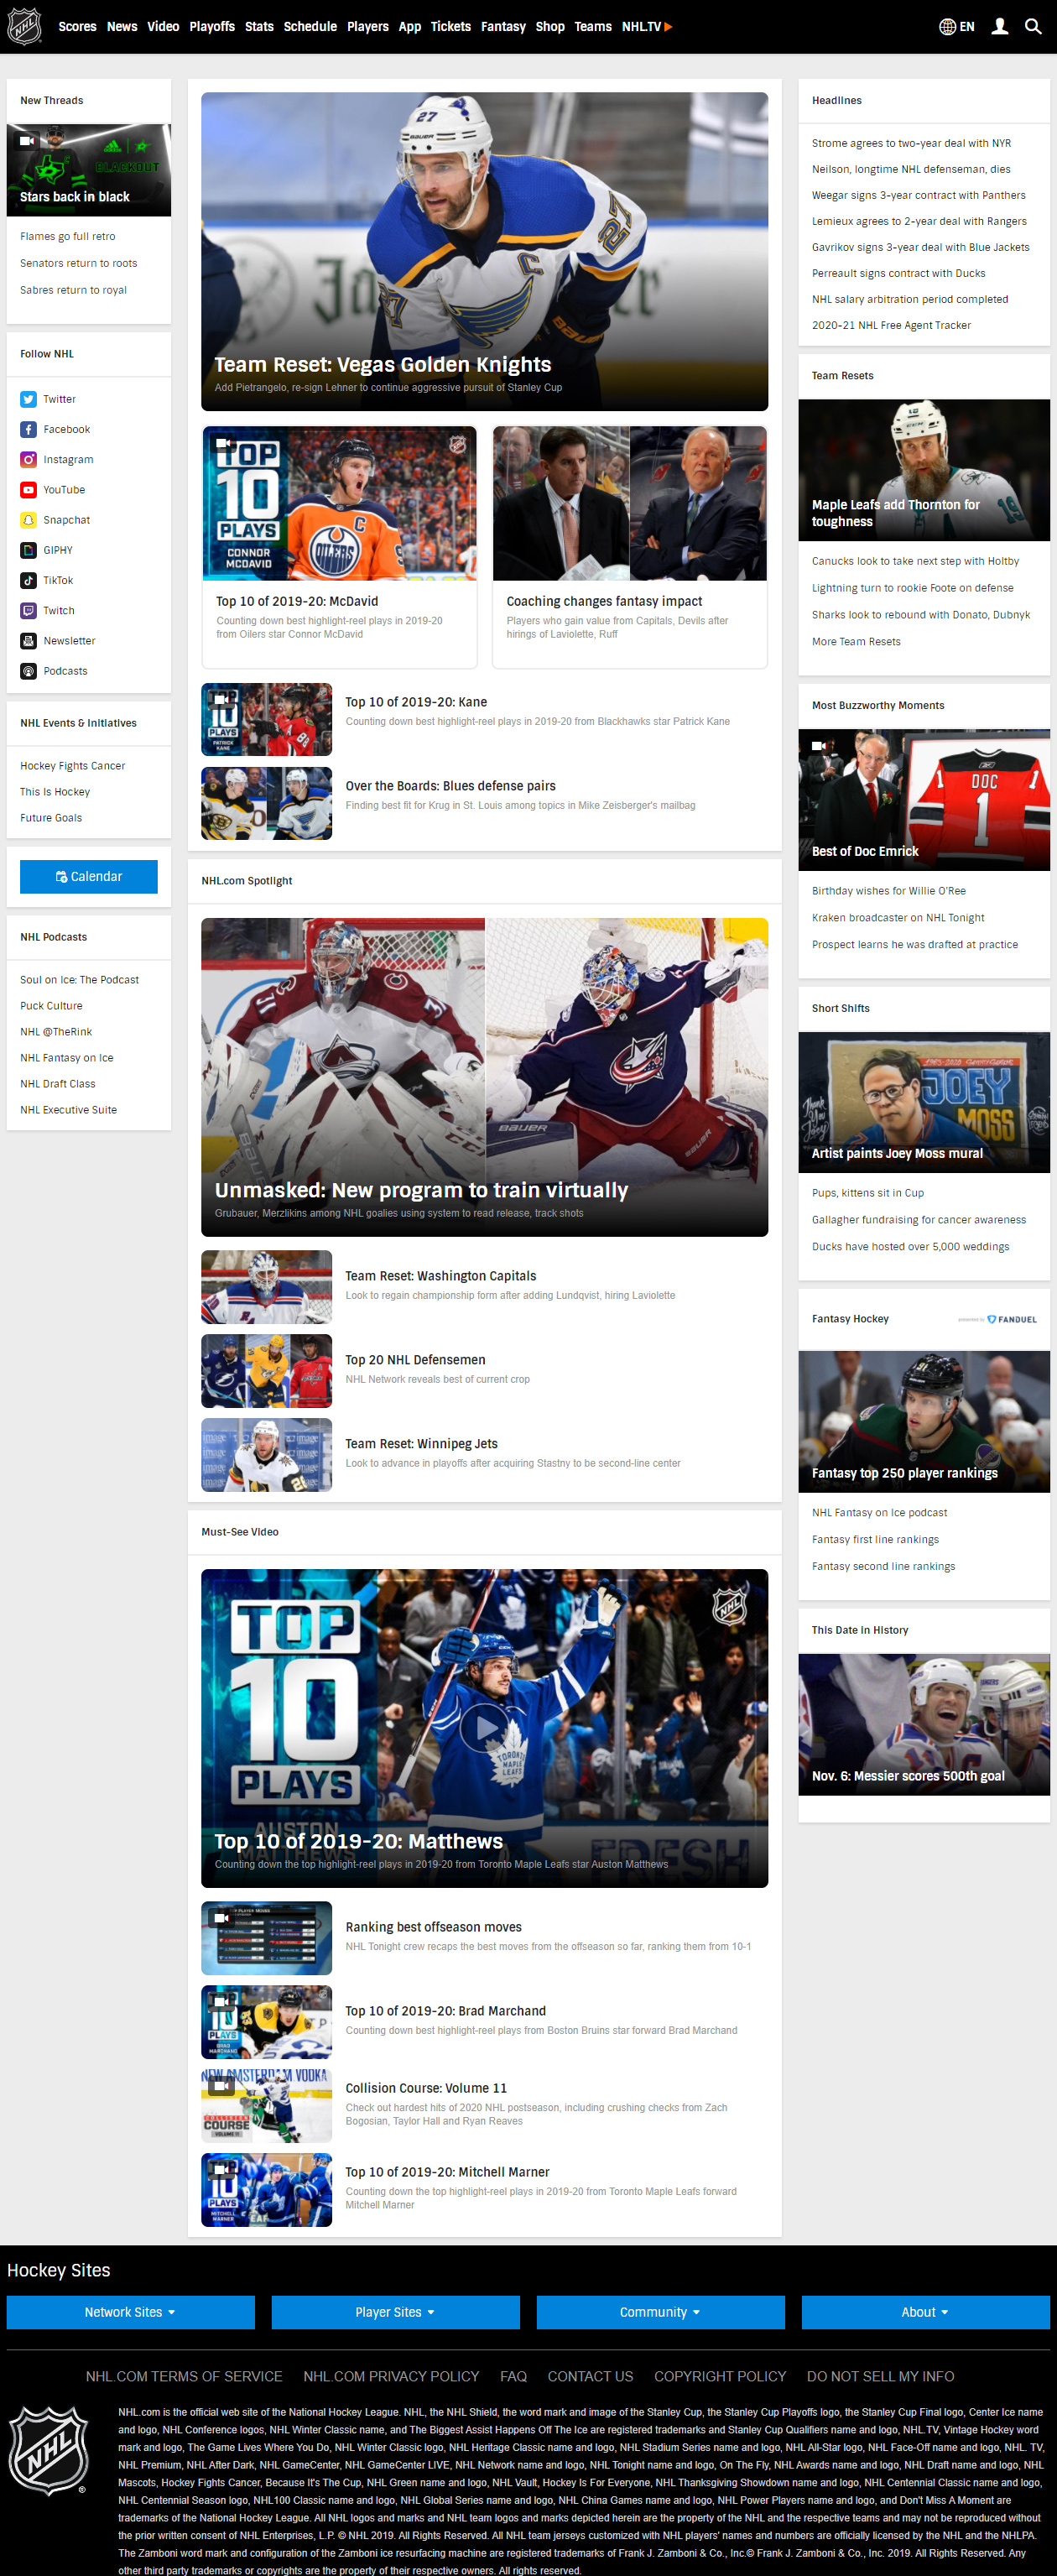Open Over the Boards: Blues defense pairs
Screen dimensions: 1057x2576
click(x=450, y=786)
